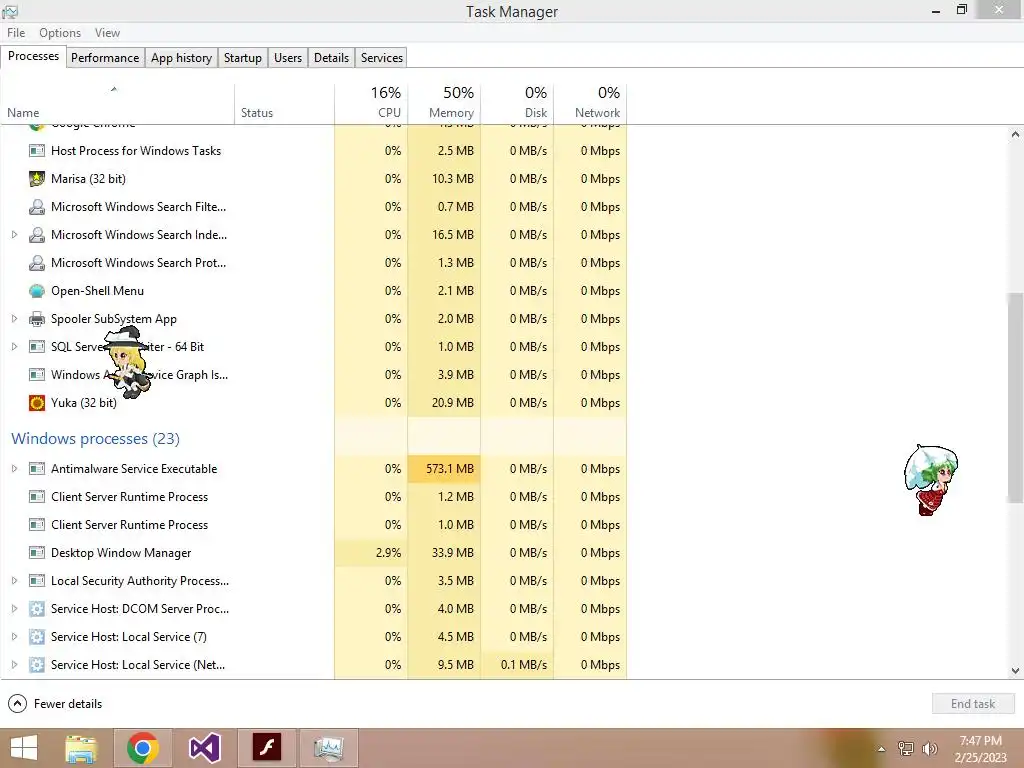1024x768 pixels.
Task: Select the 0.1 MB/s disk cell
Action: pyautogui.click(x=517, y=665)
